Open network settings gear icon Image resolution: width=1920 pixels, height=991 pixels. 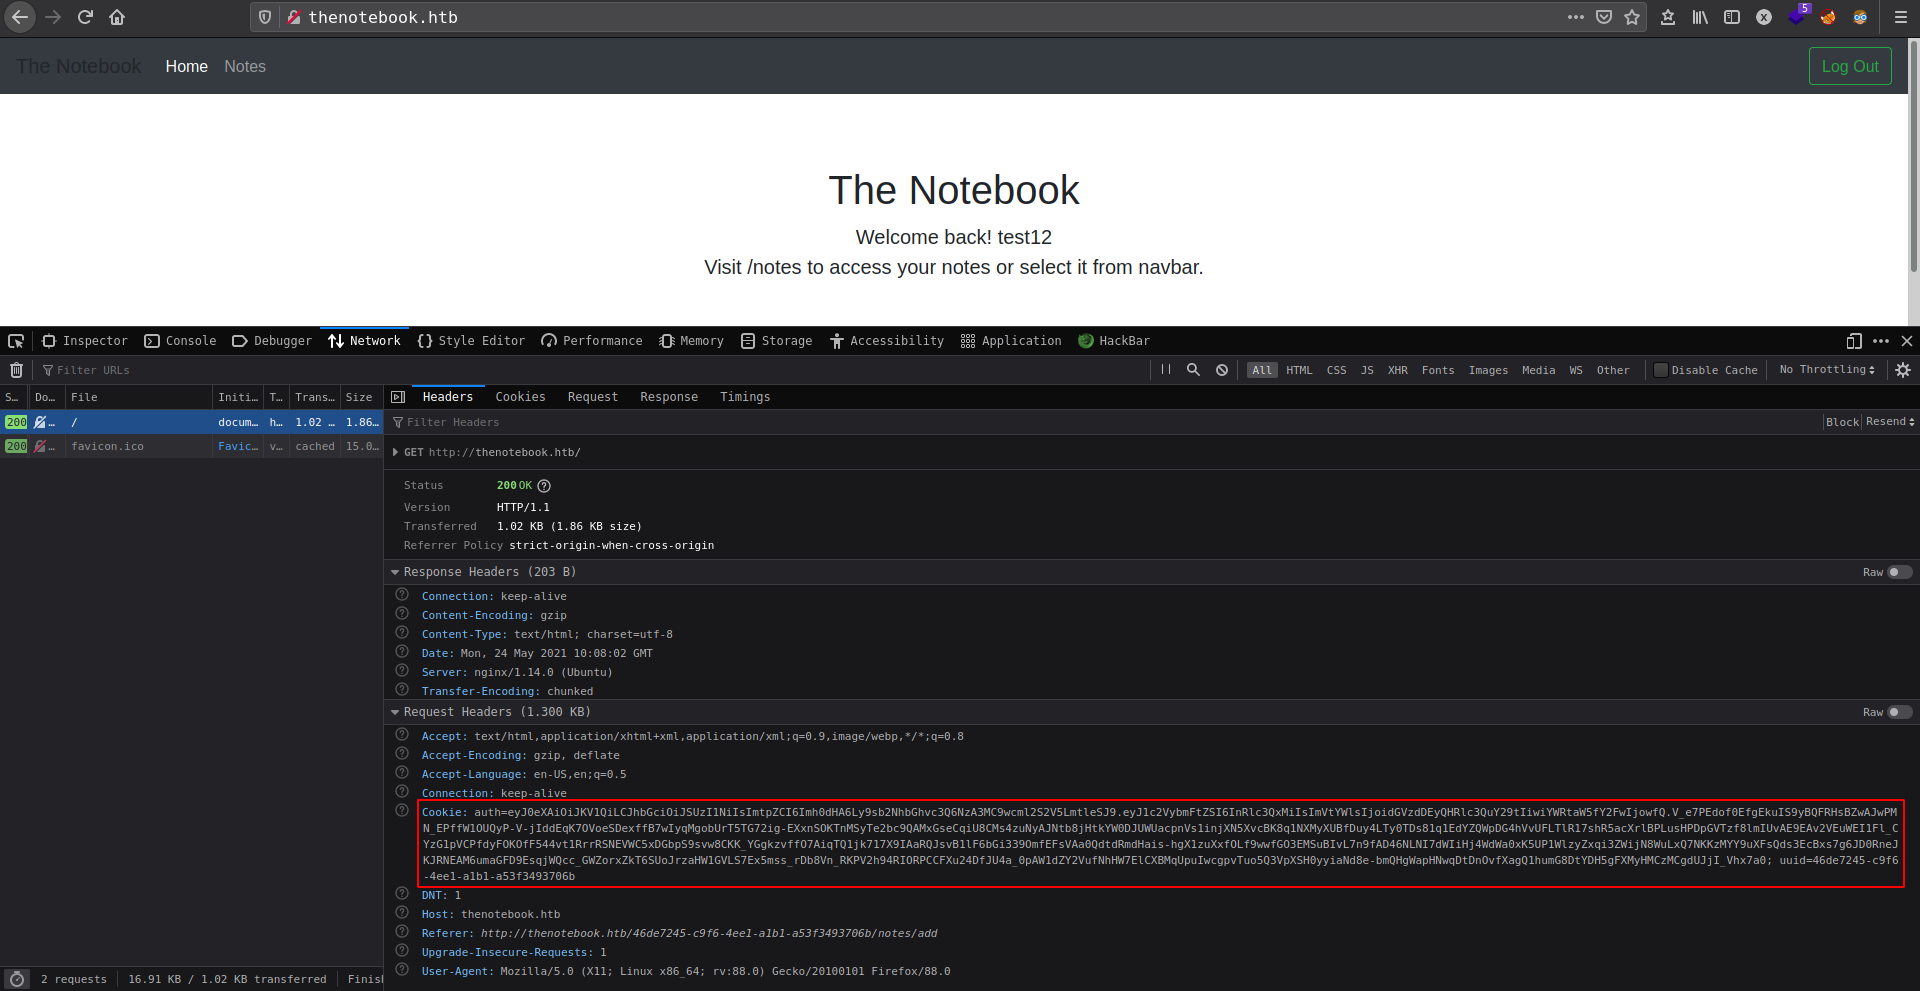click(x=1903, y=370)
